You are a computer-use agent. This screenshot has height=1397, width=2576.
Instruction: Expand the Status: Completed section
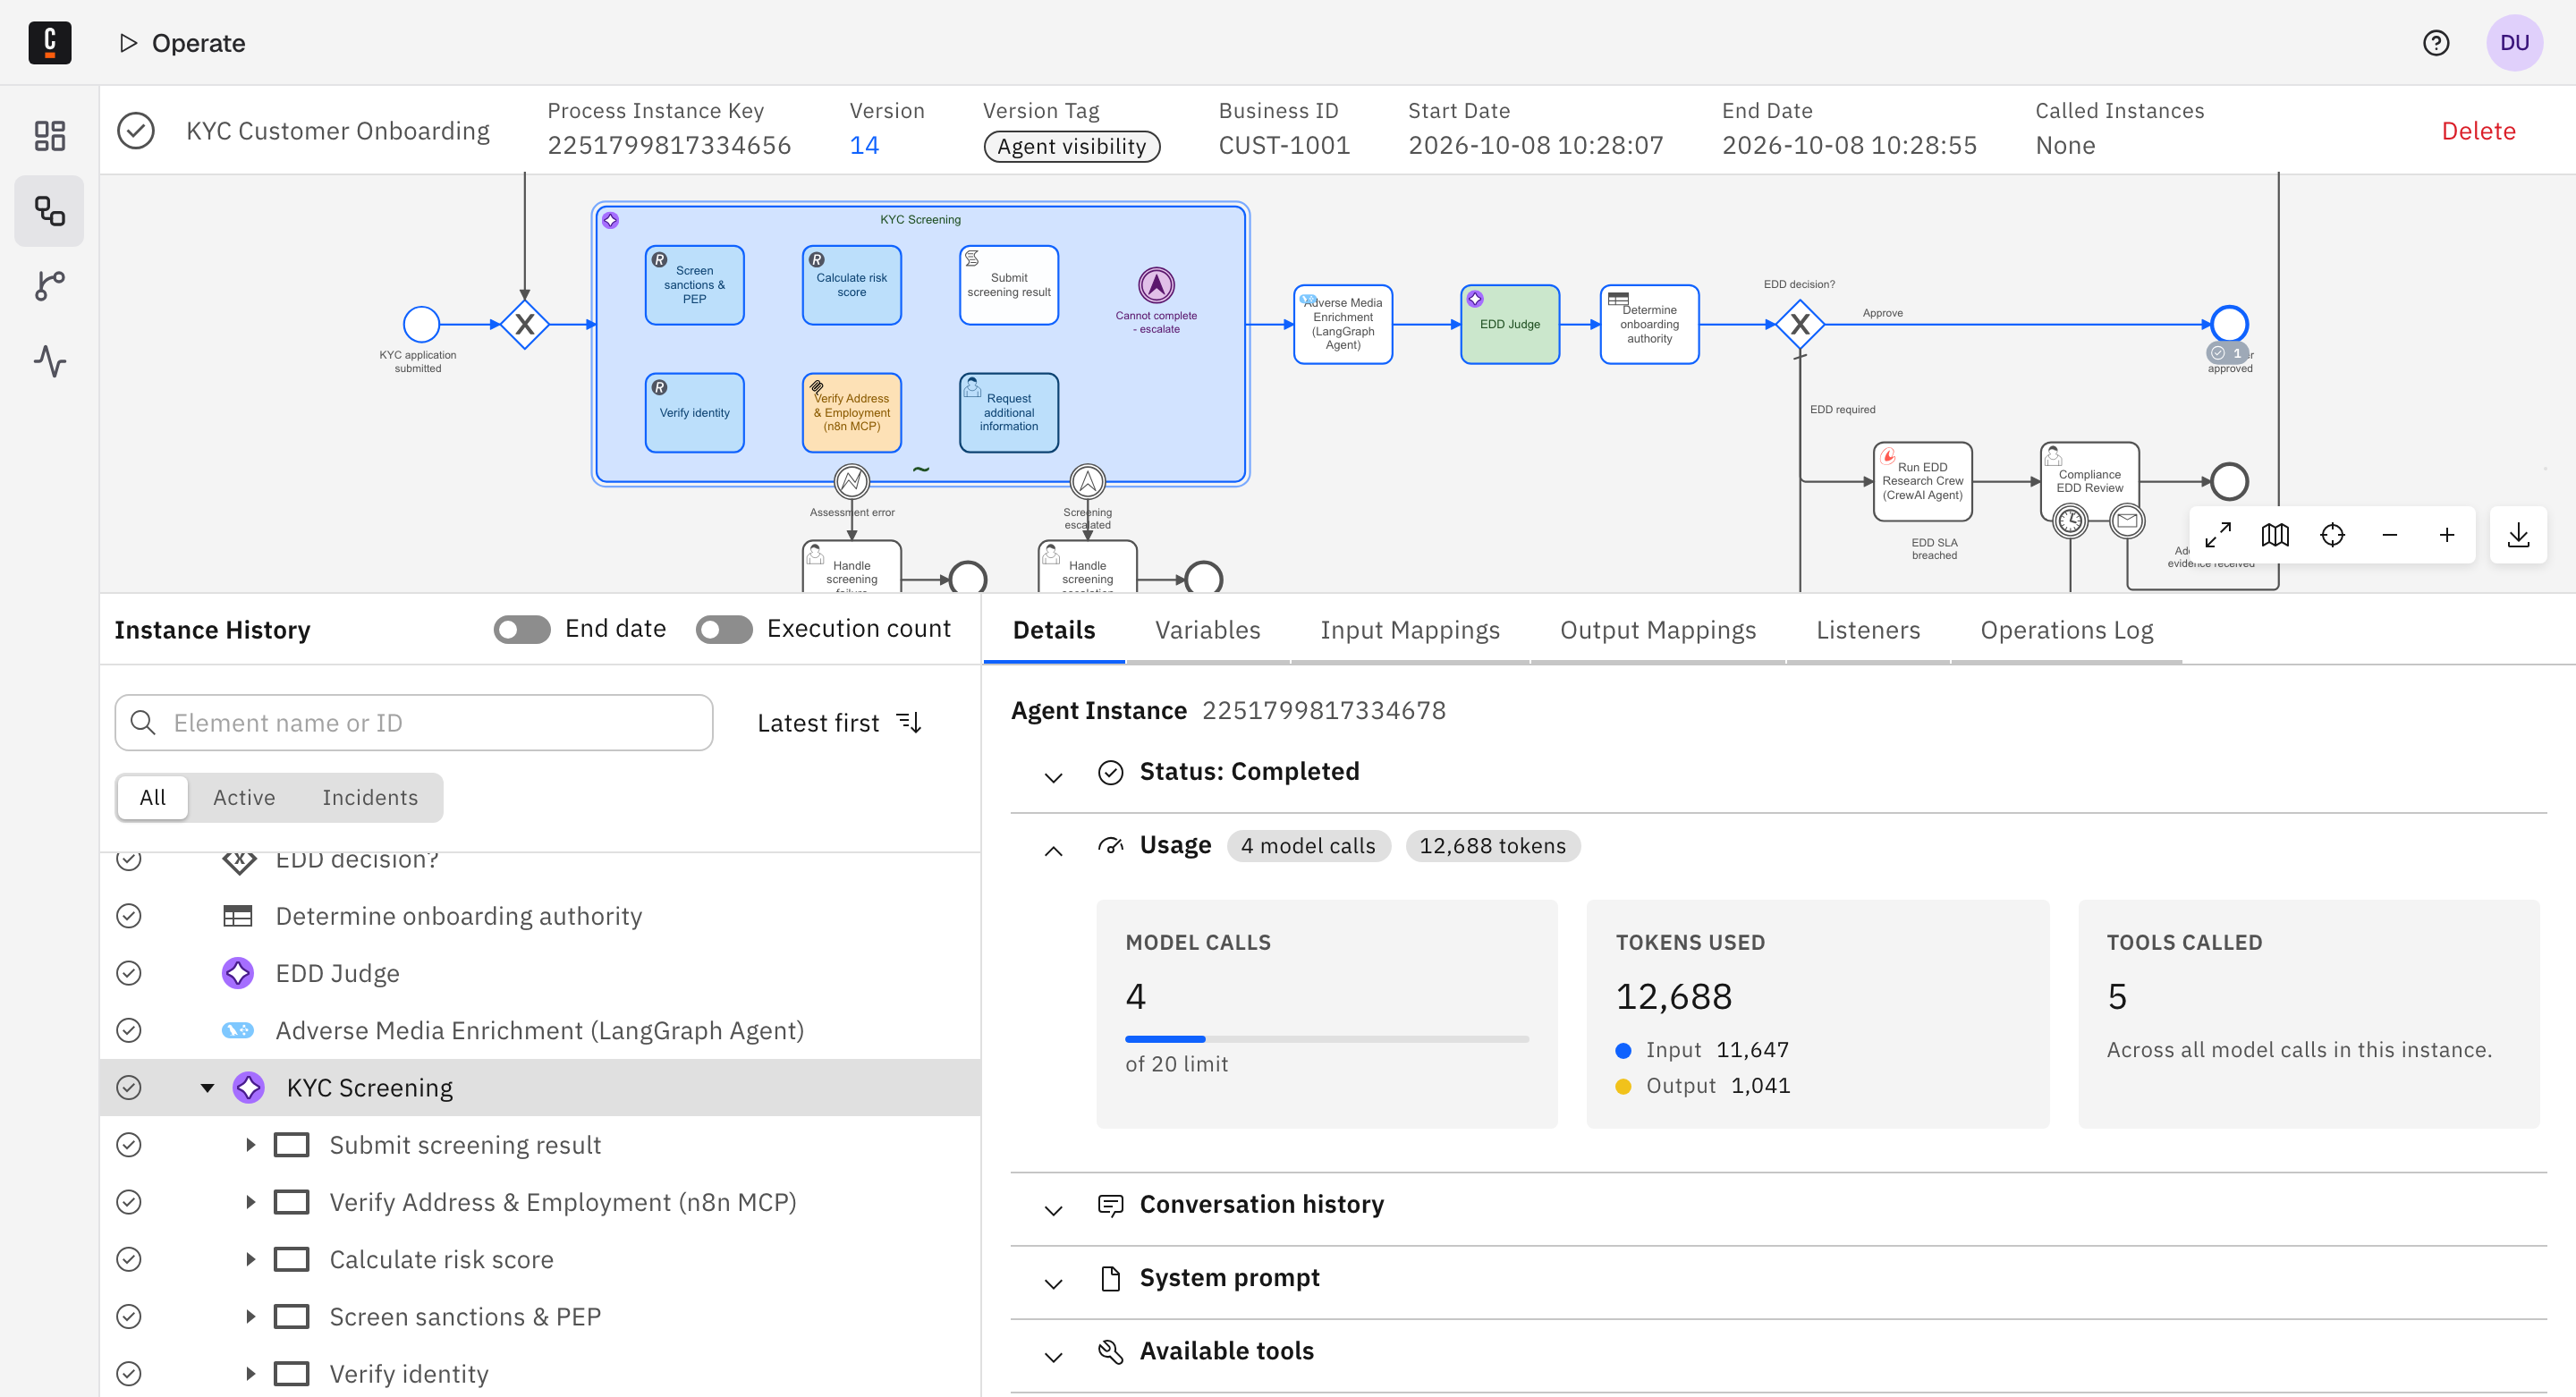point(1053,776)
